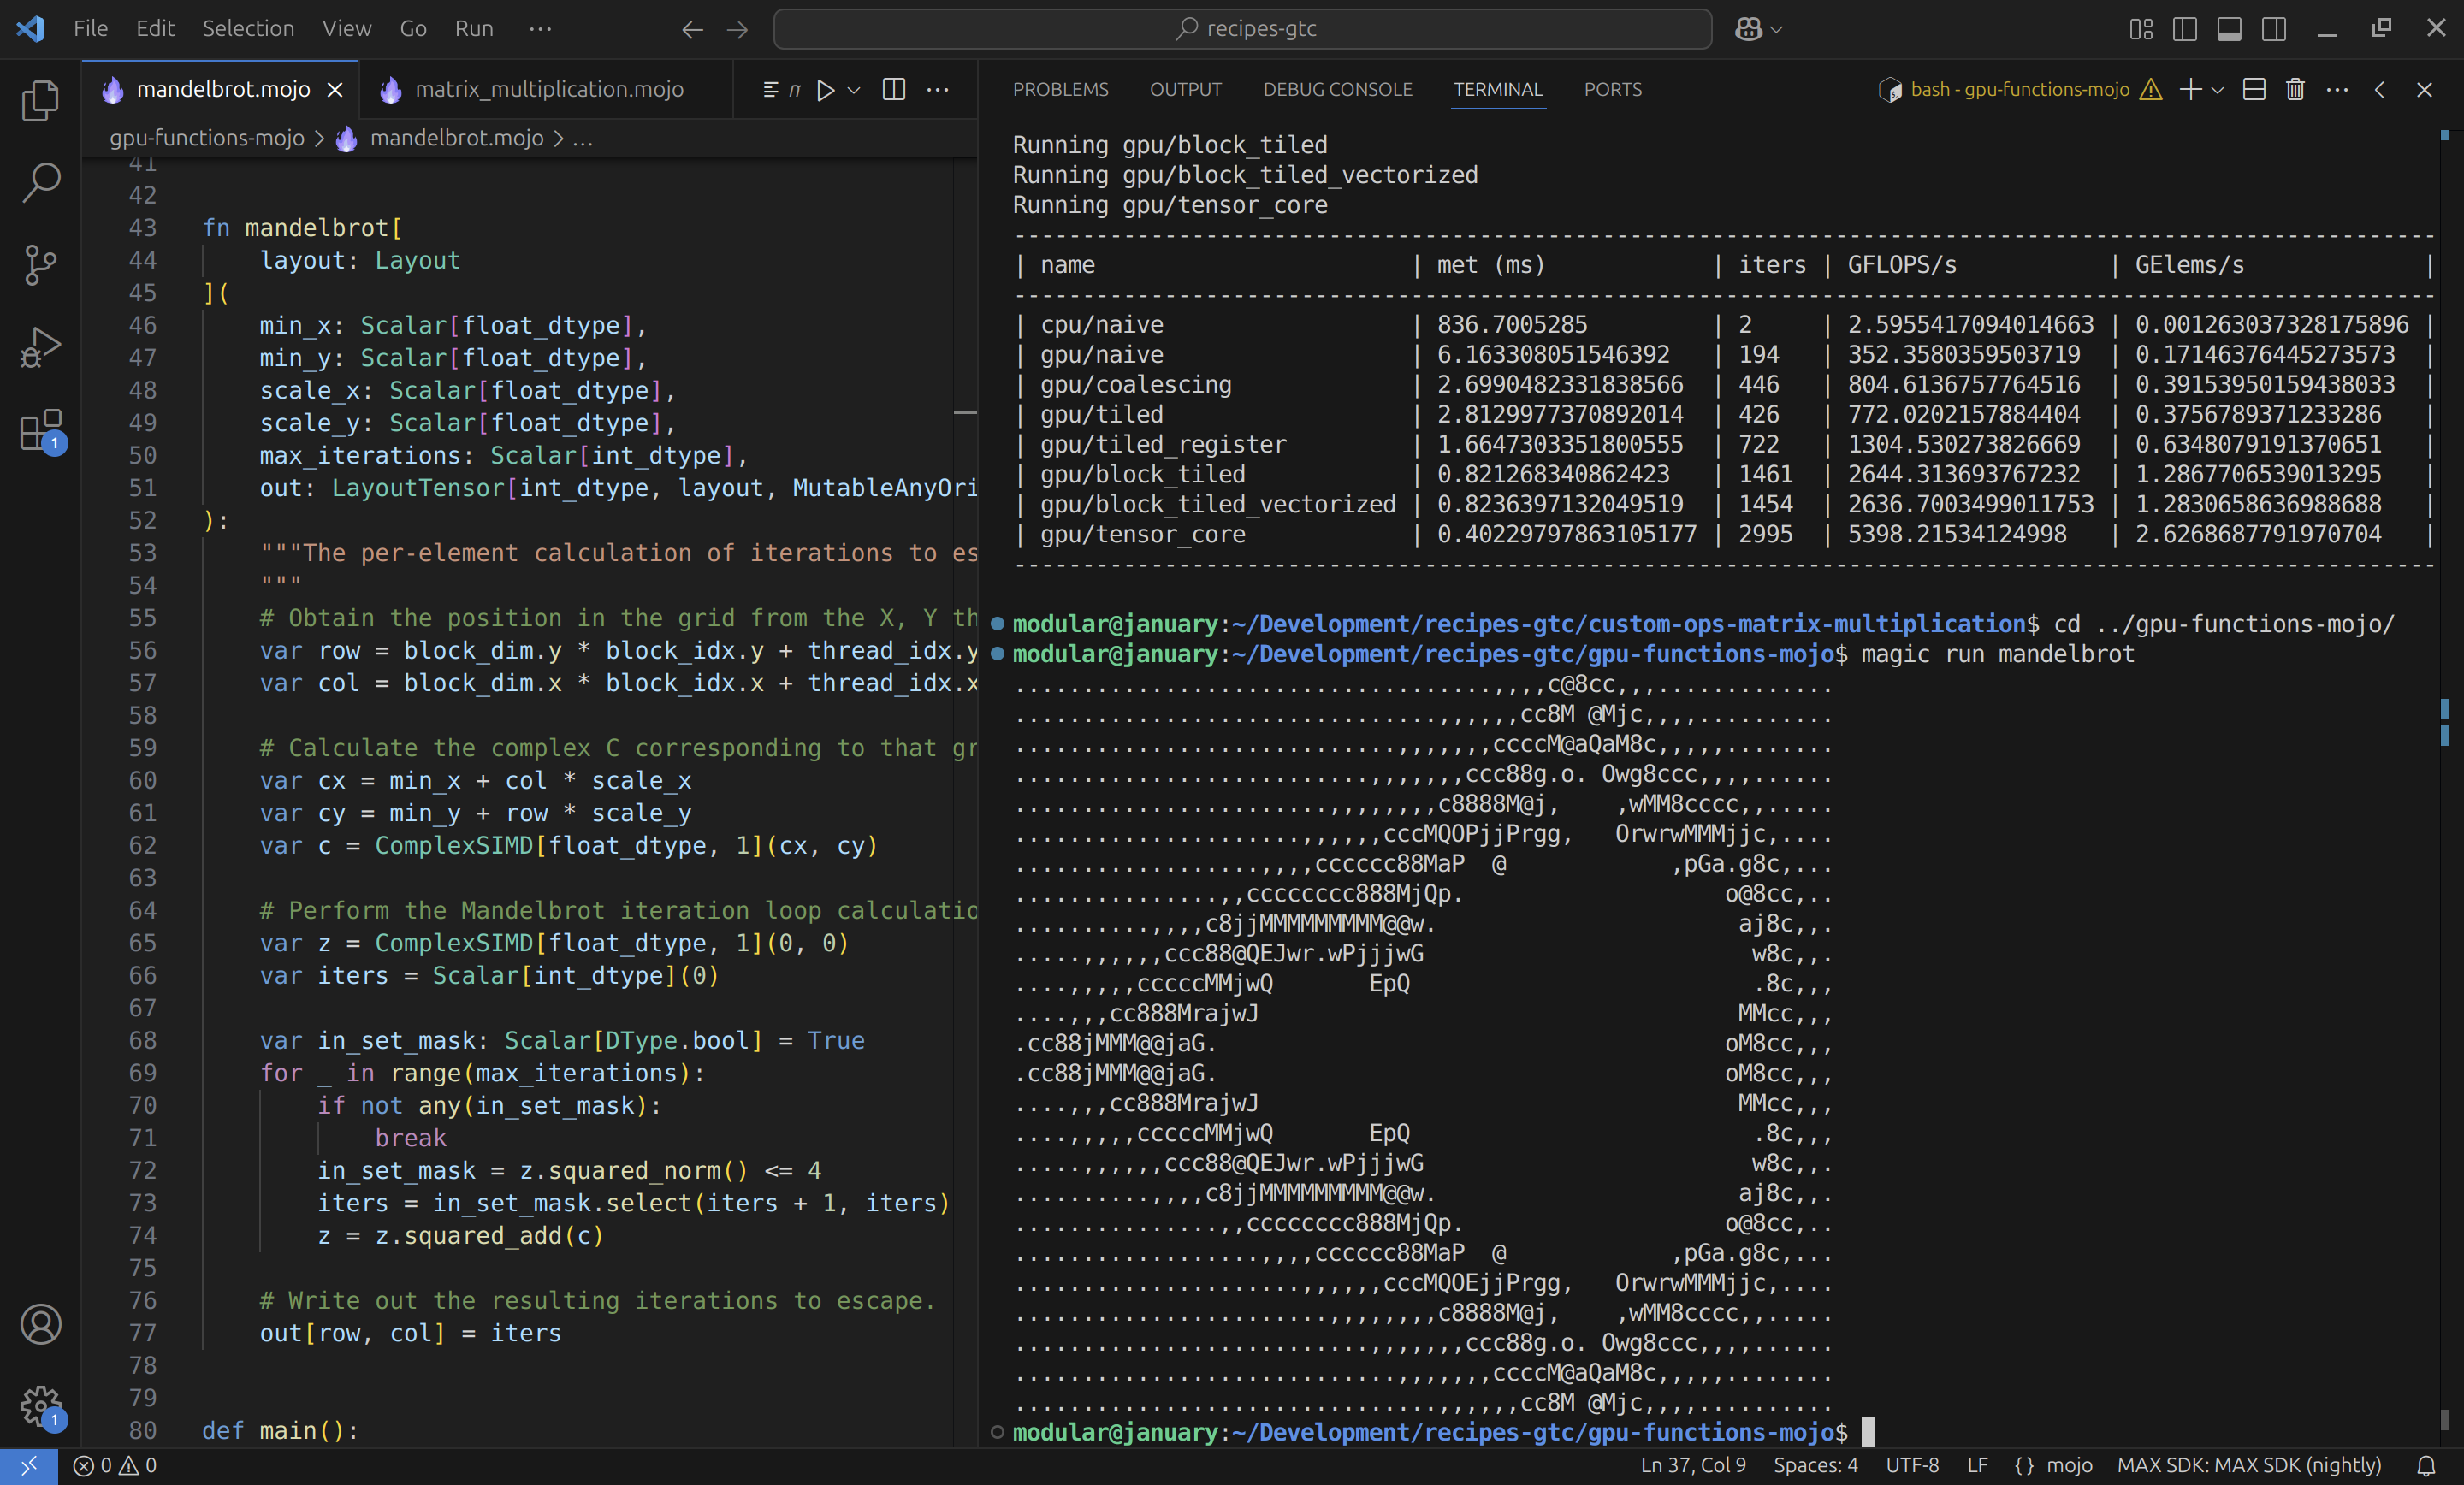Viewport: 2464px width, 1485px height.
Task: Click the recipes-gtc command center search box
Action: point(1242,29)
